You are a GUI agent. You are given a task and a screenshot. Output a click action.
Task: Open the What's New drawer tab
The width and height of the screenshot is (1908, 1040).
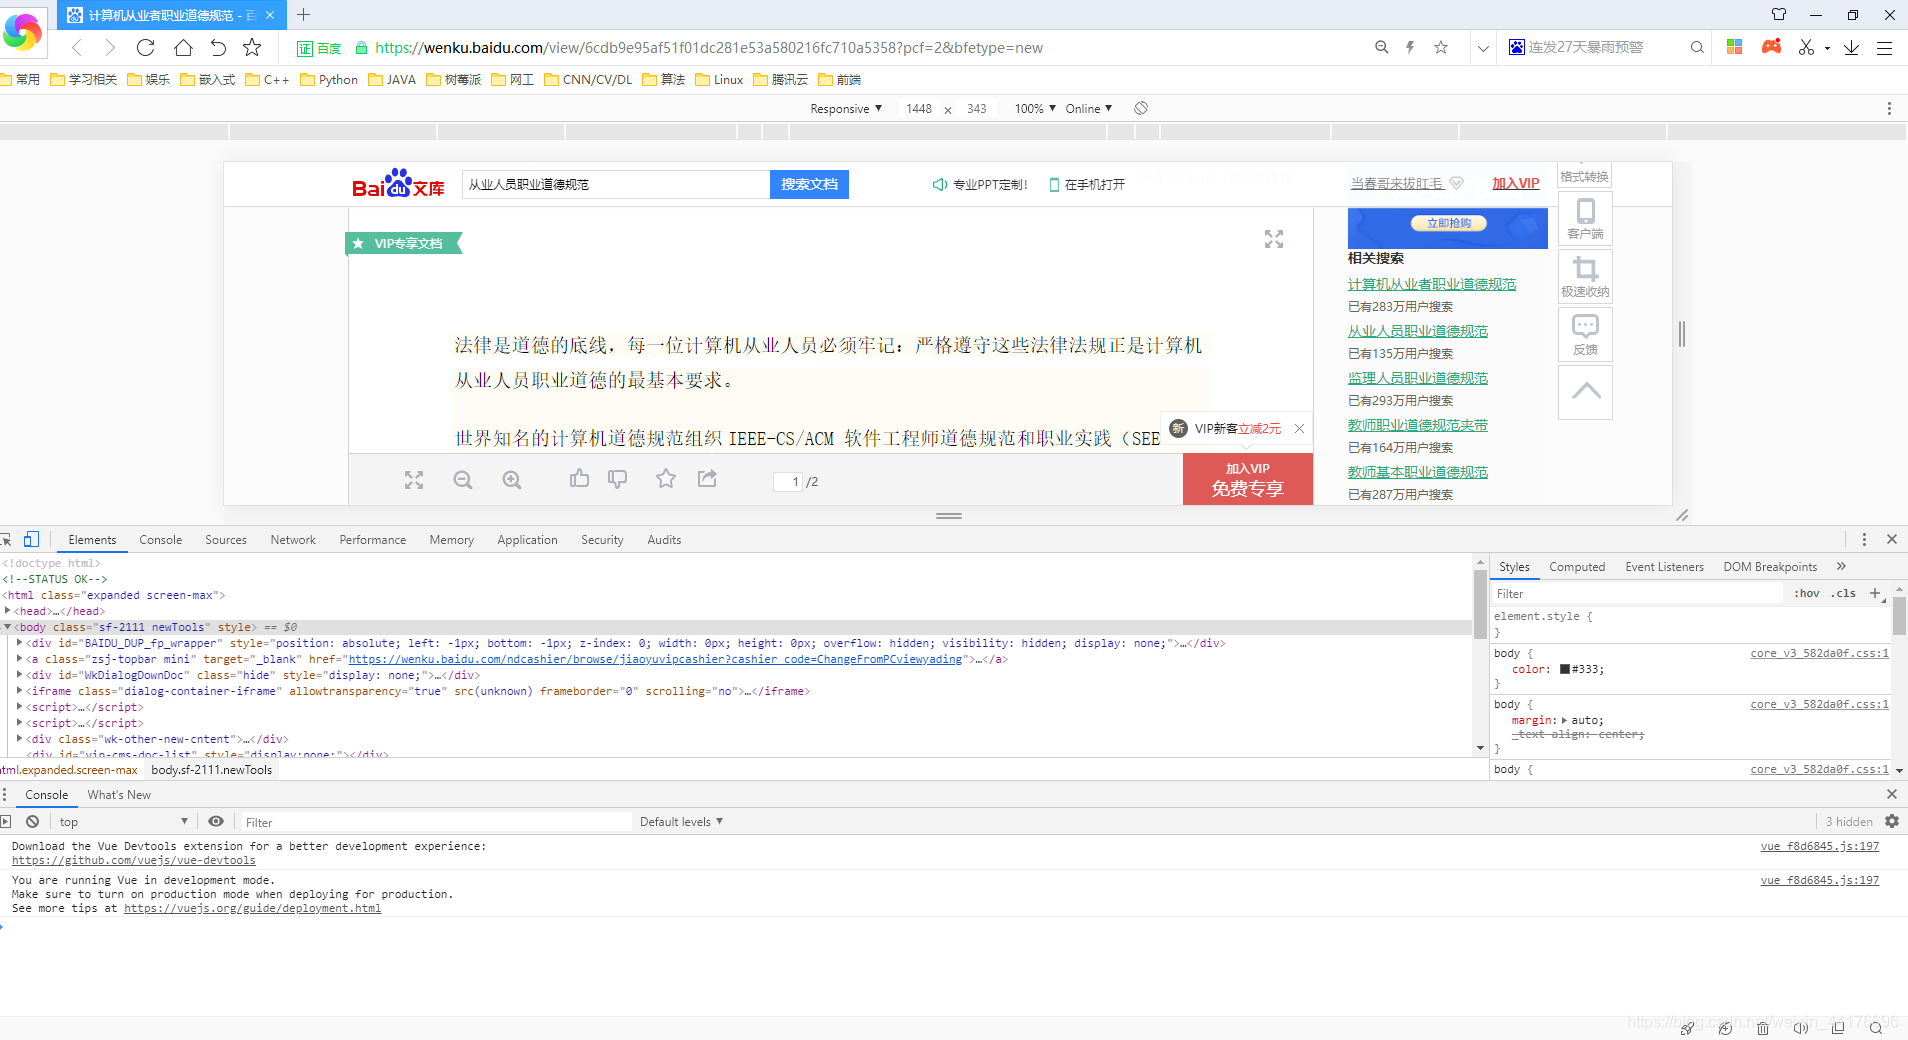click(x=119, y=794)
